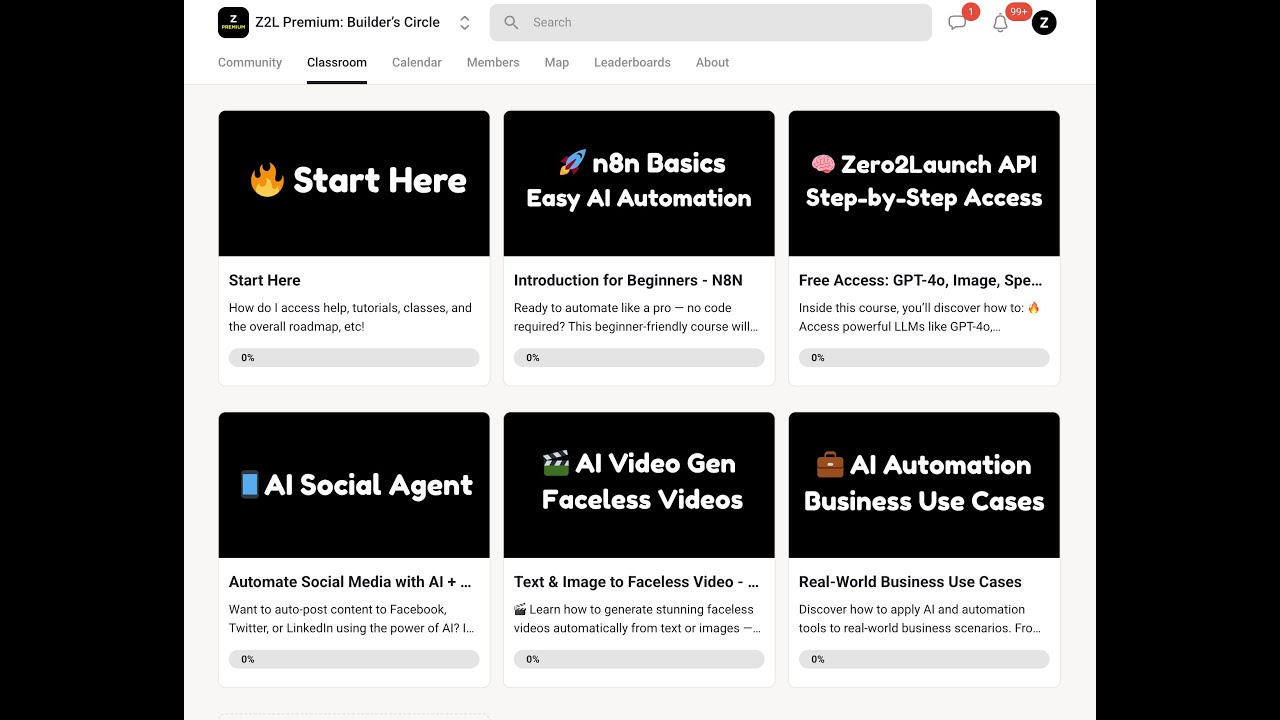Open the n8n Basics course thumbnail

click(x=639, y=183)
